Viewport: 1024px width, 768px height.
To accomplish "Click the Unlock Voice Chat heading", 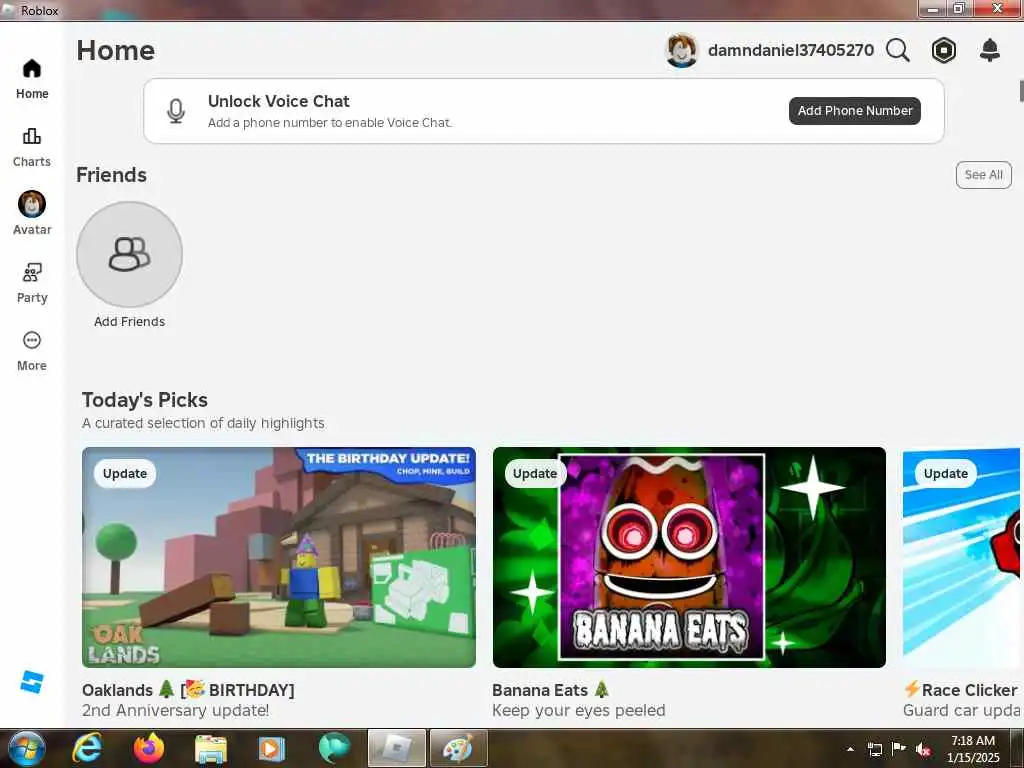I will pos(279,101).
